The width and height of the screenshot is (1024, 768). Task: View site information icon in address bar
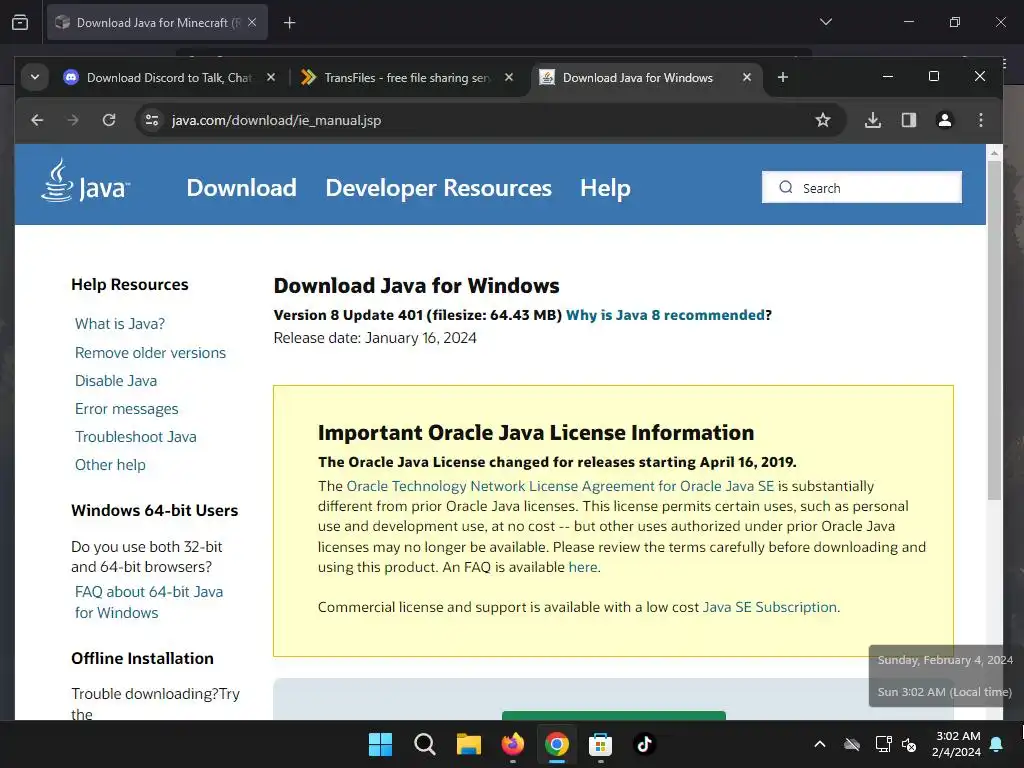(x=152, y=120)
